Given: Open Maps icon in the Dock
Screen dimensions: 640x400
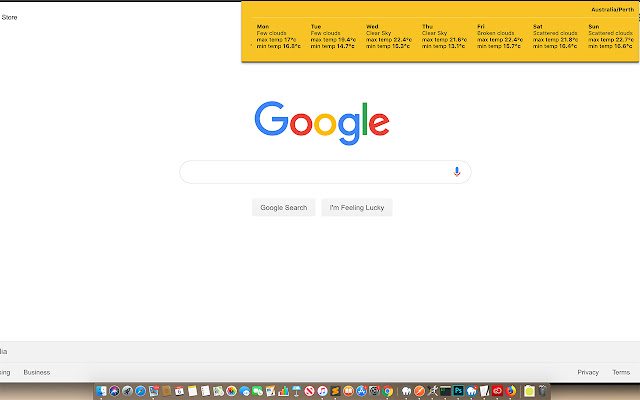Looking at the screenshot, I should 218,391.
